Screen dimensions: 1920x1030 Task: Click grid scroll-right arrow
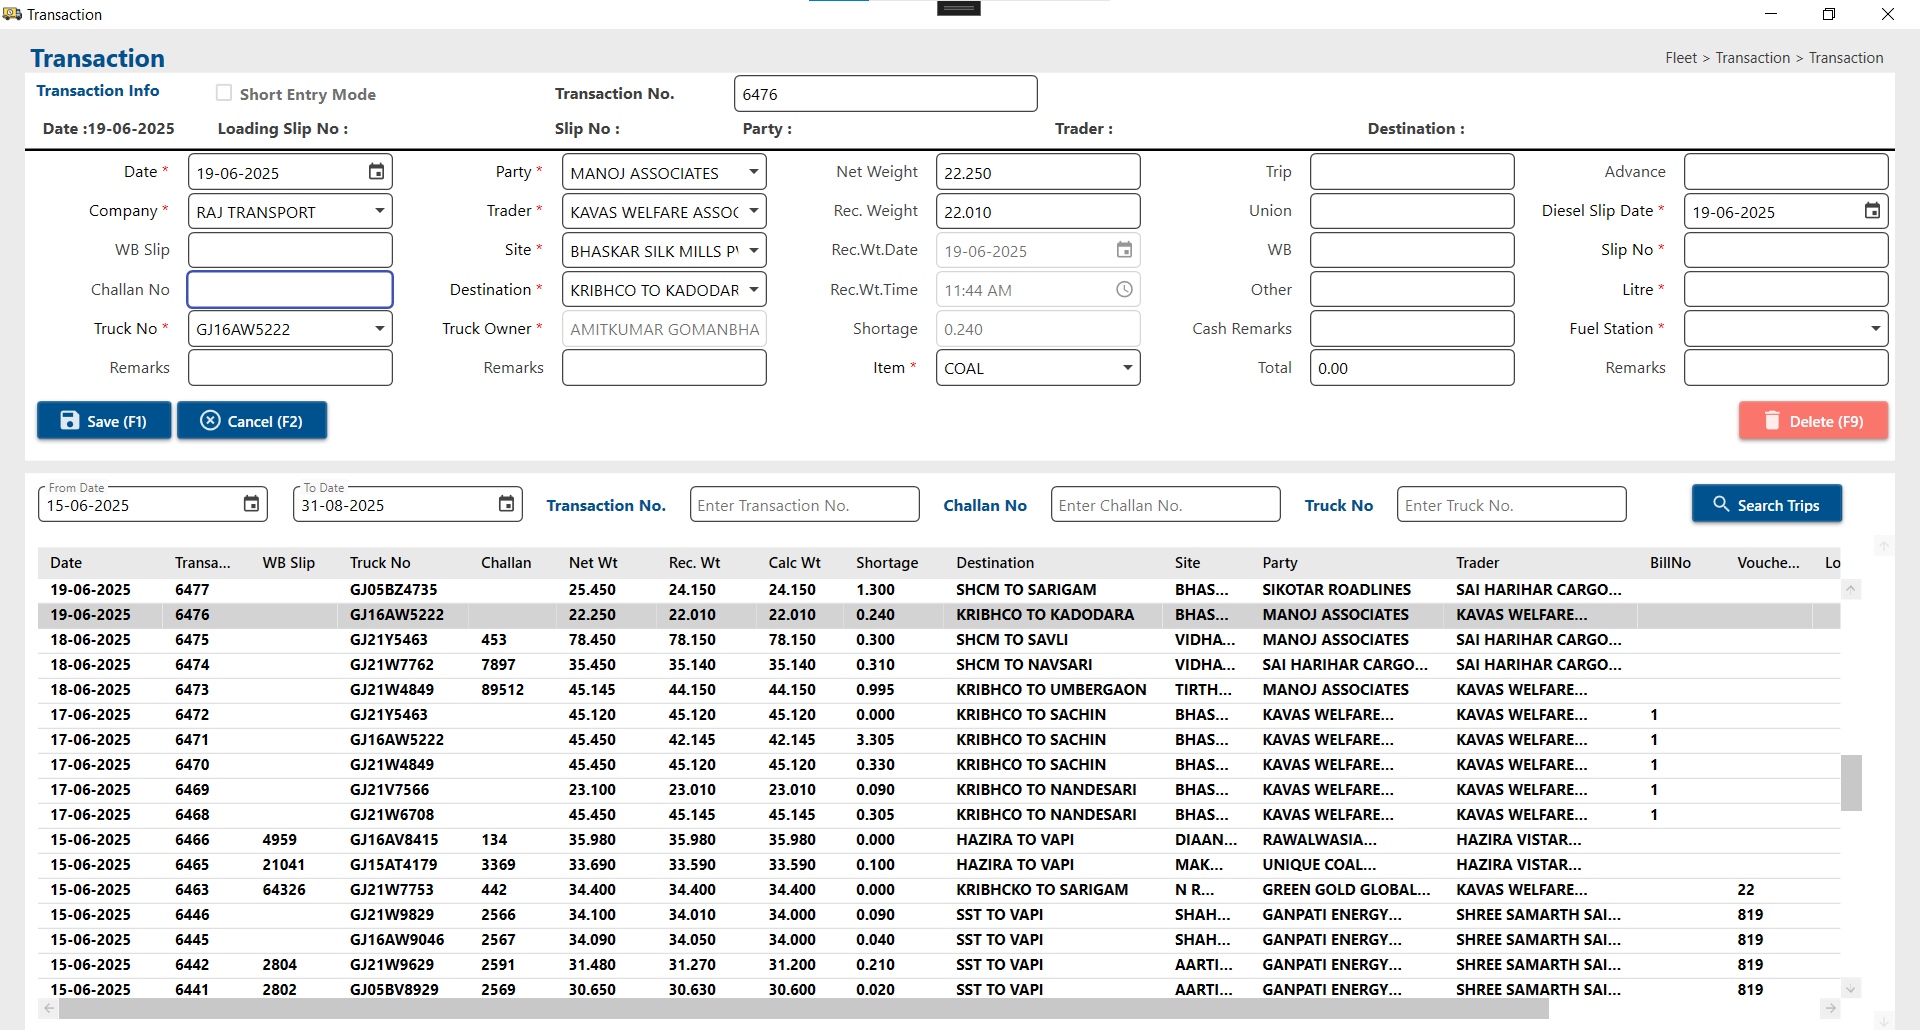[1830, 1009]
